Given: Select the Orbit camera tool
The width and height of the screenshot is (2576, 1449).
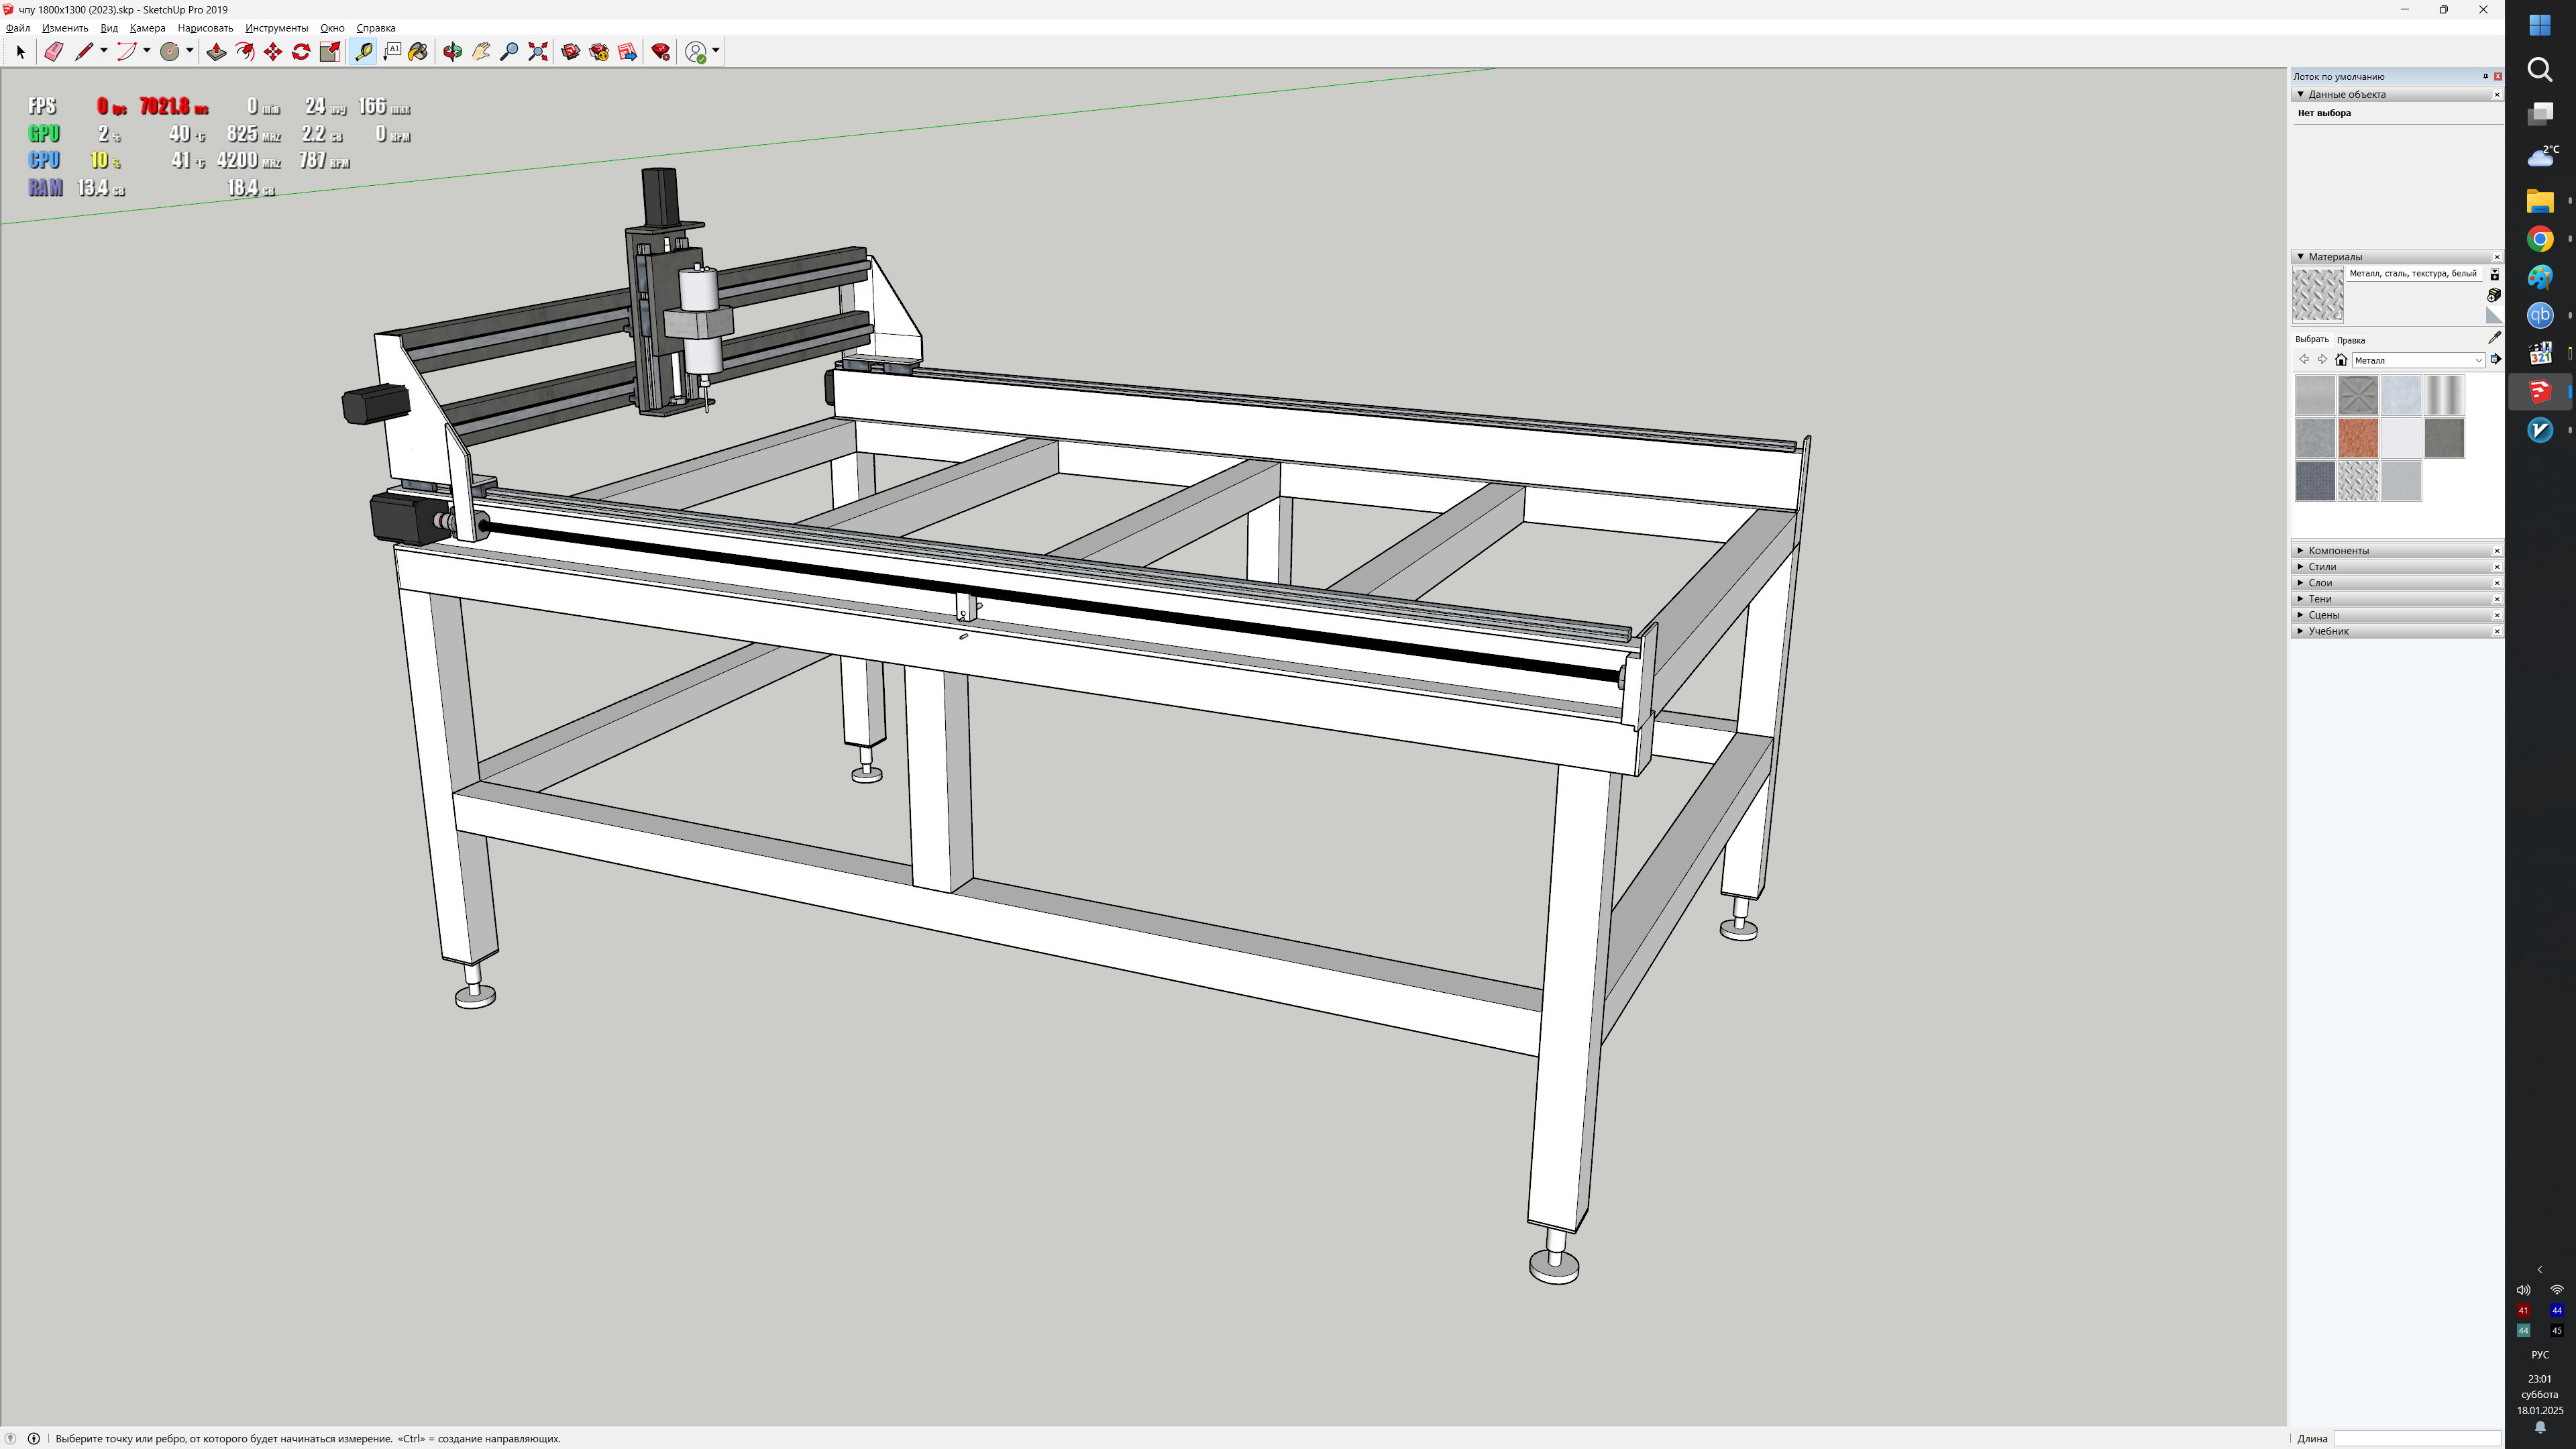Looking at the screenshot, I should click(452, 52).
